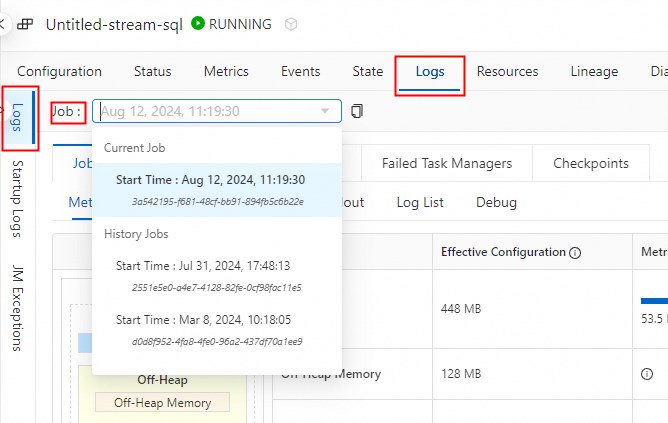668x423 pixels.
Task: Click the 128 MB effective configuration value
Action: [x=461, y=374]
